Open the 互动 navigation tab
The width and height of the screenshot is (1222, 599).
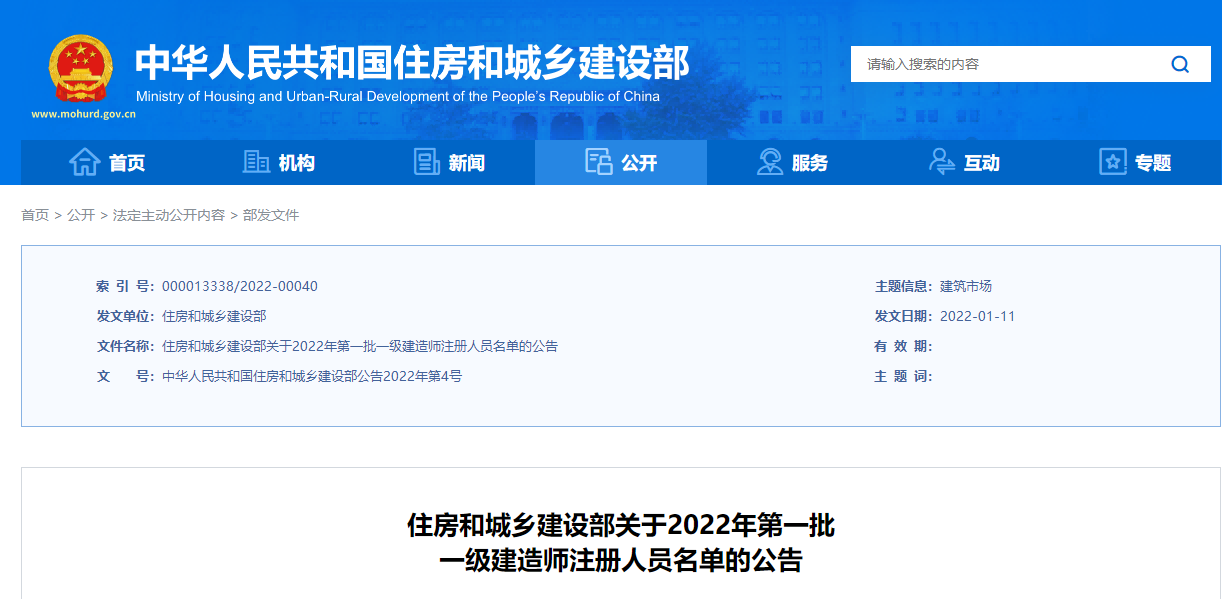[964, 162]
